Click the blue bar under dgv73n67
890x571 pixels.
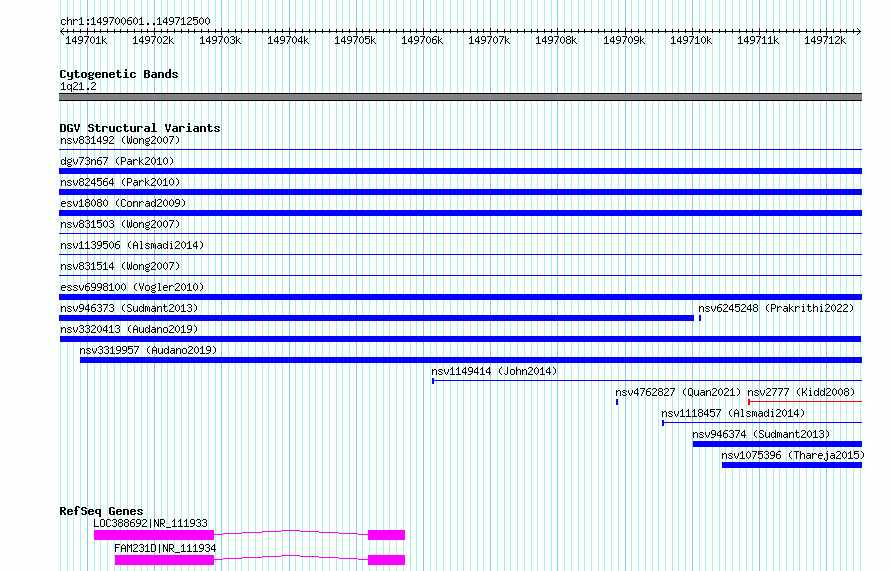pyautogui.click(x=460, y=171)
